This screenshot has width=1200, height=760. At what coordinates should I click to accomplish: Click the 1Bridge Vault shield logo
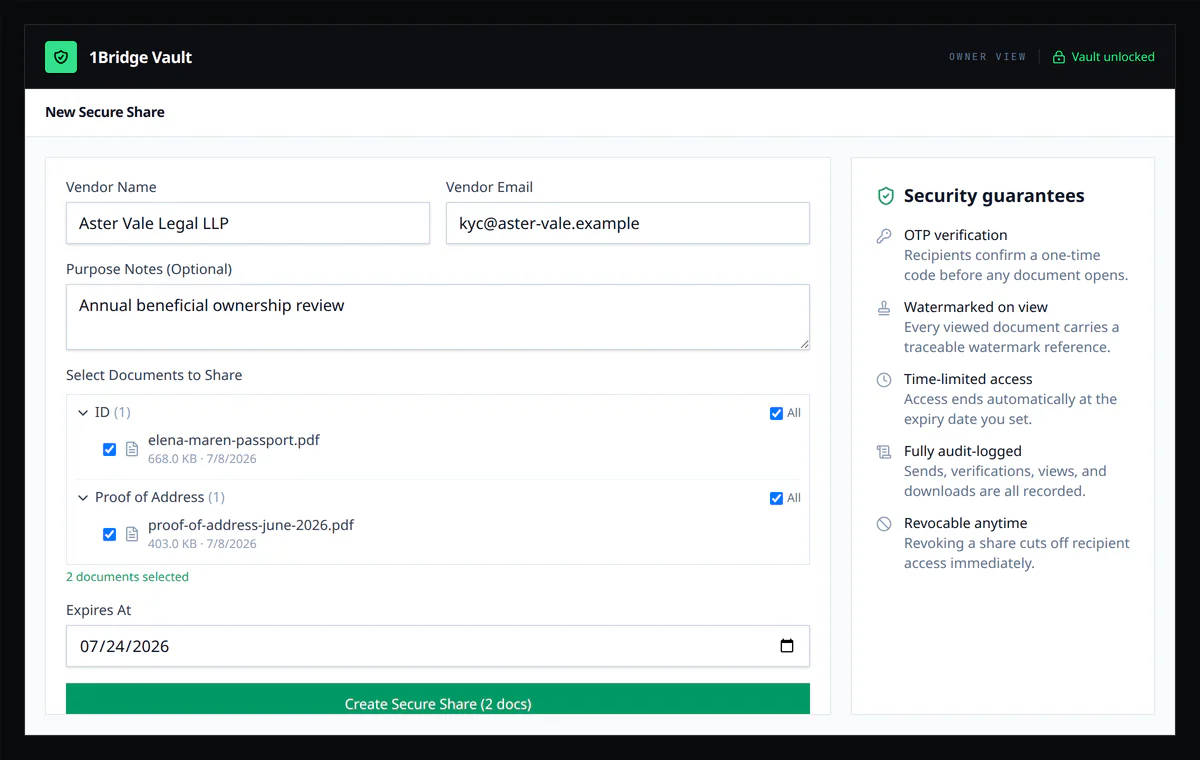61,57
